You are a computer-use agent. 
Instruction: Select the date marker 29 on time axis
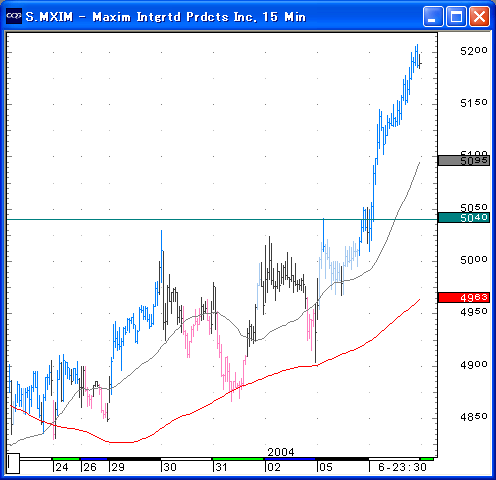118,467
